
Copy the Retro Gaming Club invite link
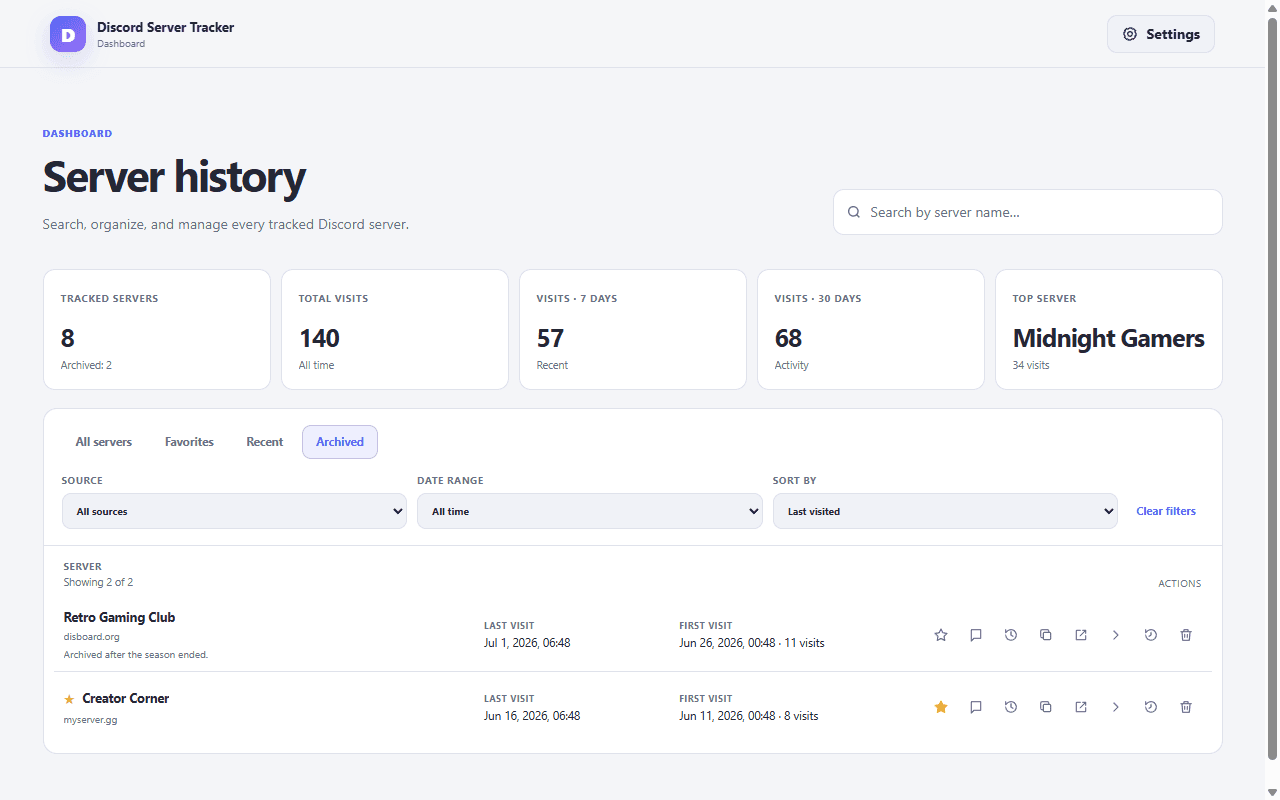point(1046,635)
